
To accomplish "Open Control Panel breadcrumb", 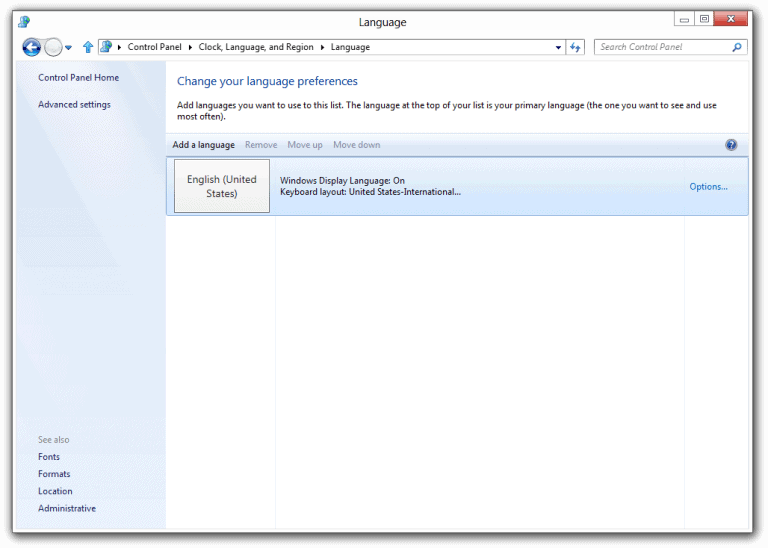I will pyautogui.click(x=154, y=47).
